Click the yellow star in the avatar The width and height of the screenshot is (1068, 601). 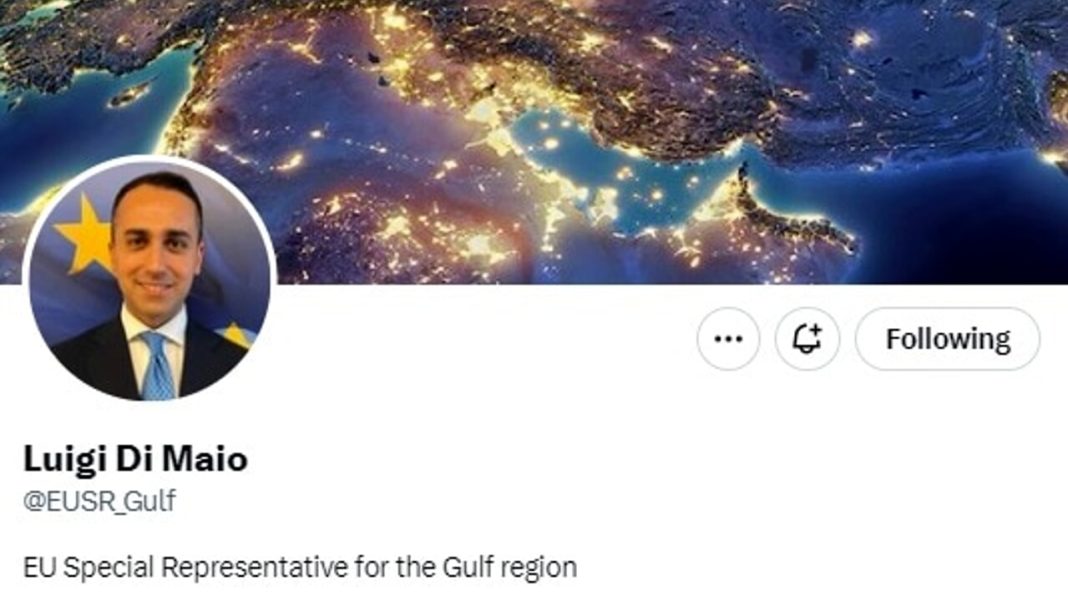(85, 234)
